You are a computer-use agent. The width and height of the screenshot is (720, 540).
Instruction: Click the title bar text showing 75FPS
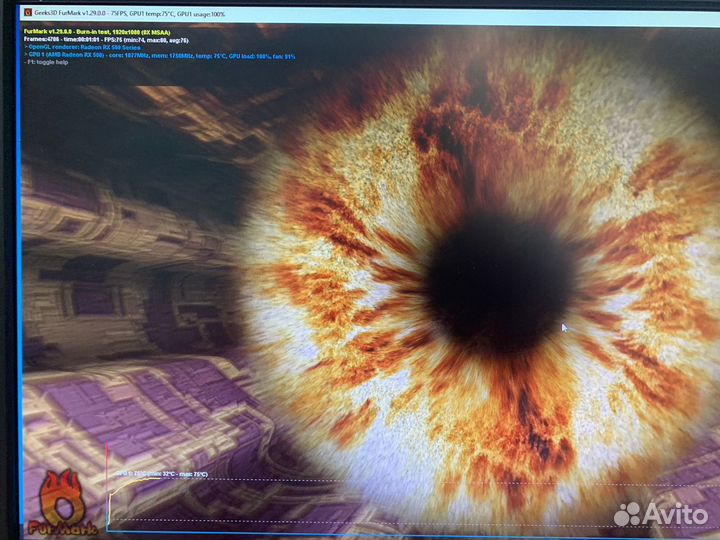point(129,14)
